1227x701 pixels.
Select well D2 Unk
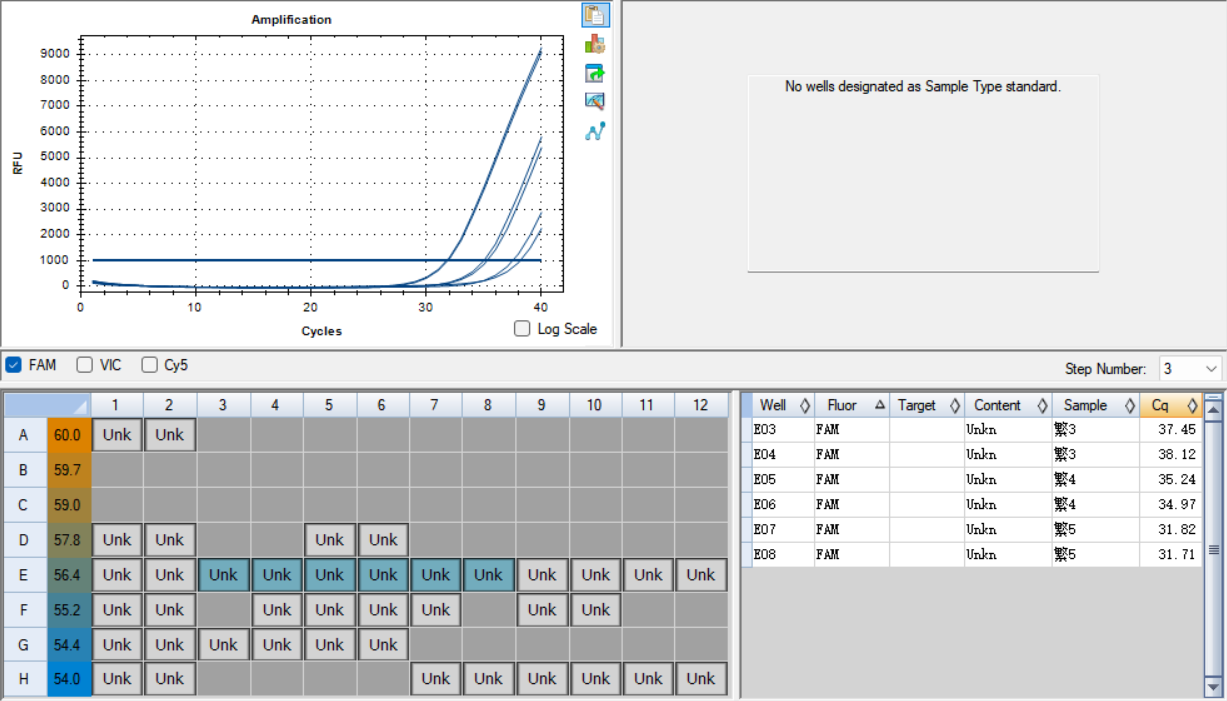(170, 540)
